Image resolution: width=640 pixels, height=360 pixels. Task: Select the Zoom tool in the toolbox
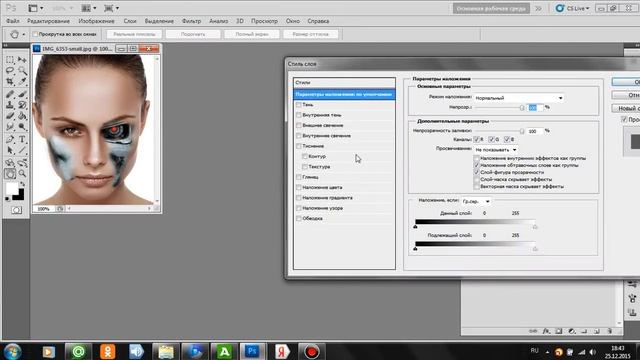point(22,174)
